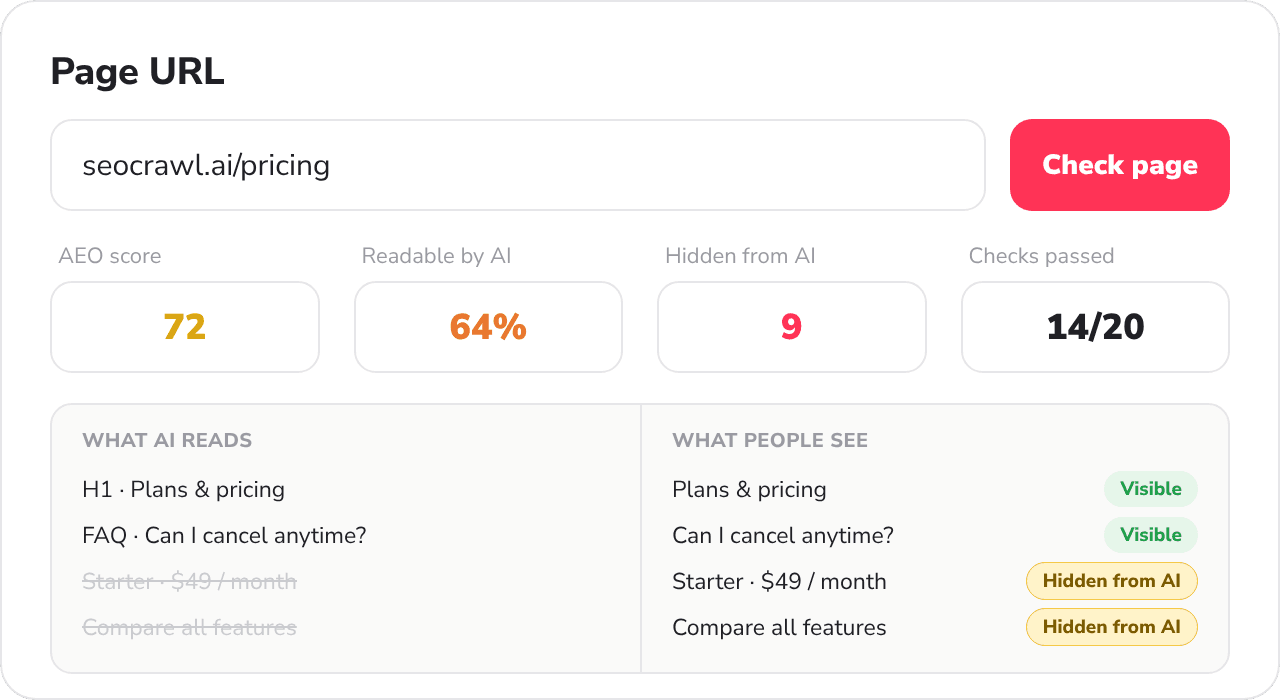
Task: Click the struck-through Compare all features line
Action: 189,628
